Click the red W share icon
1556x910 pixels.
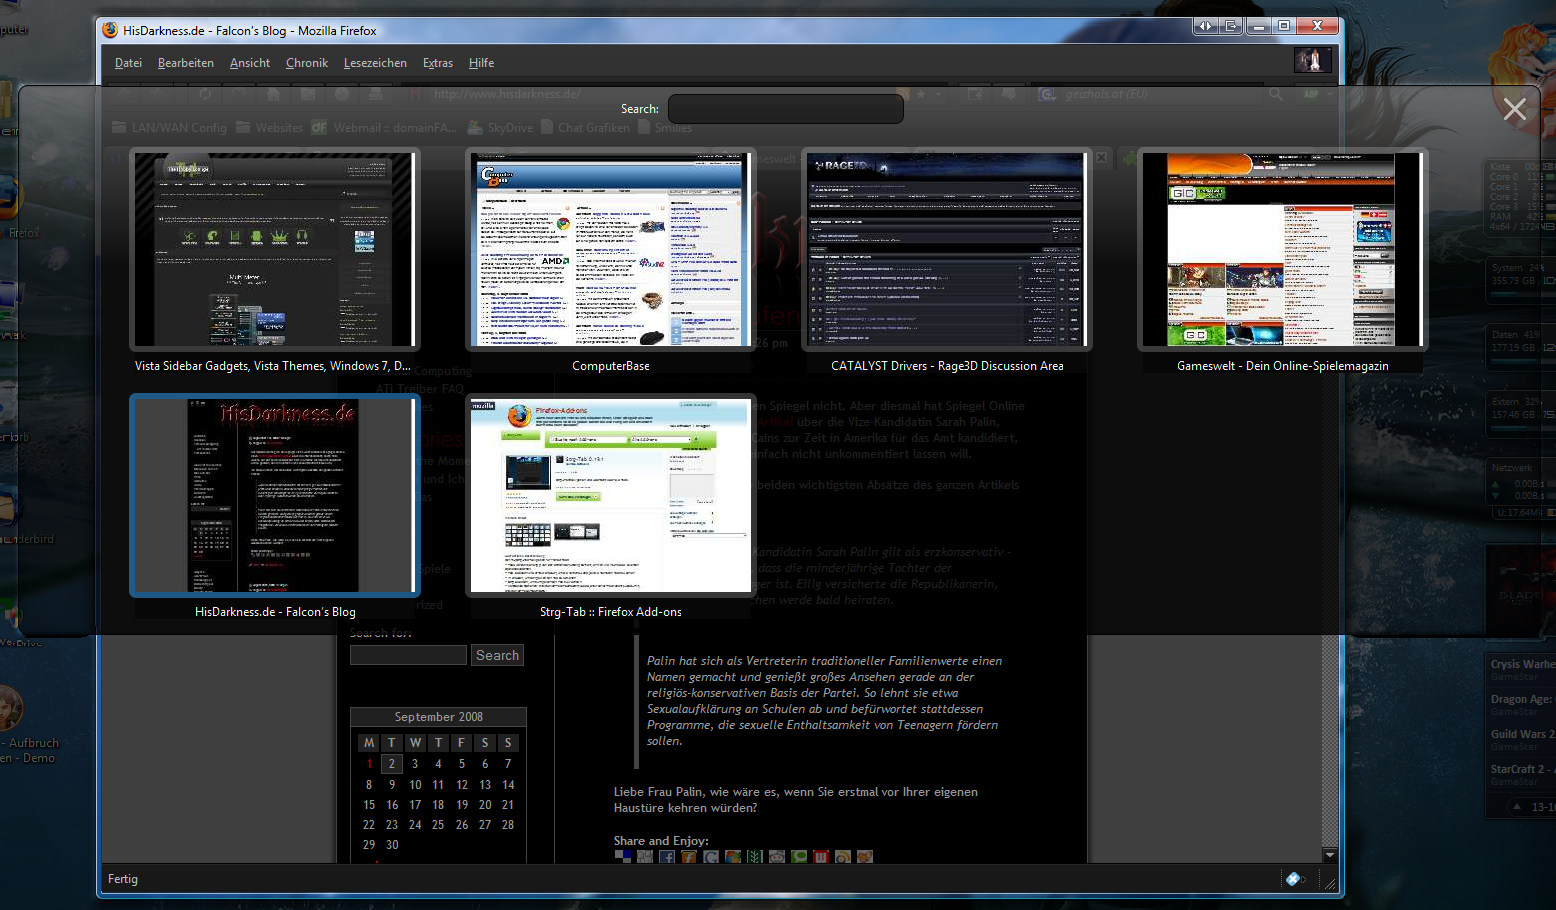tap(821, 856)
